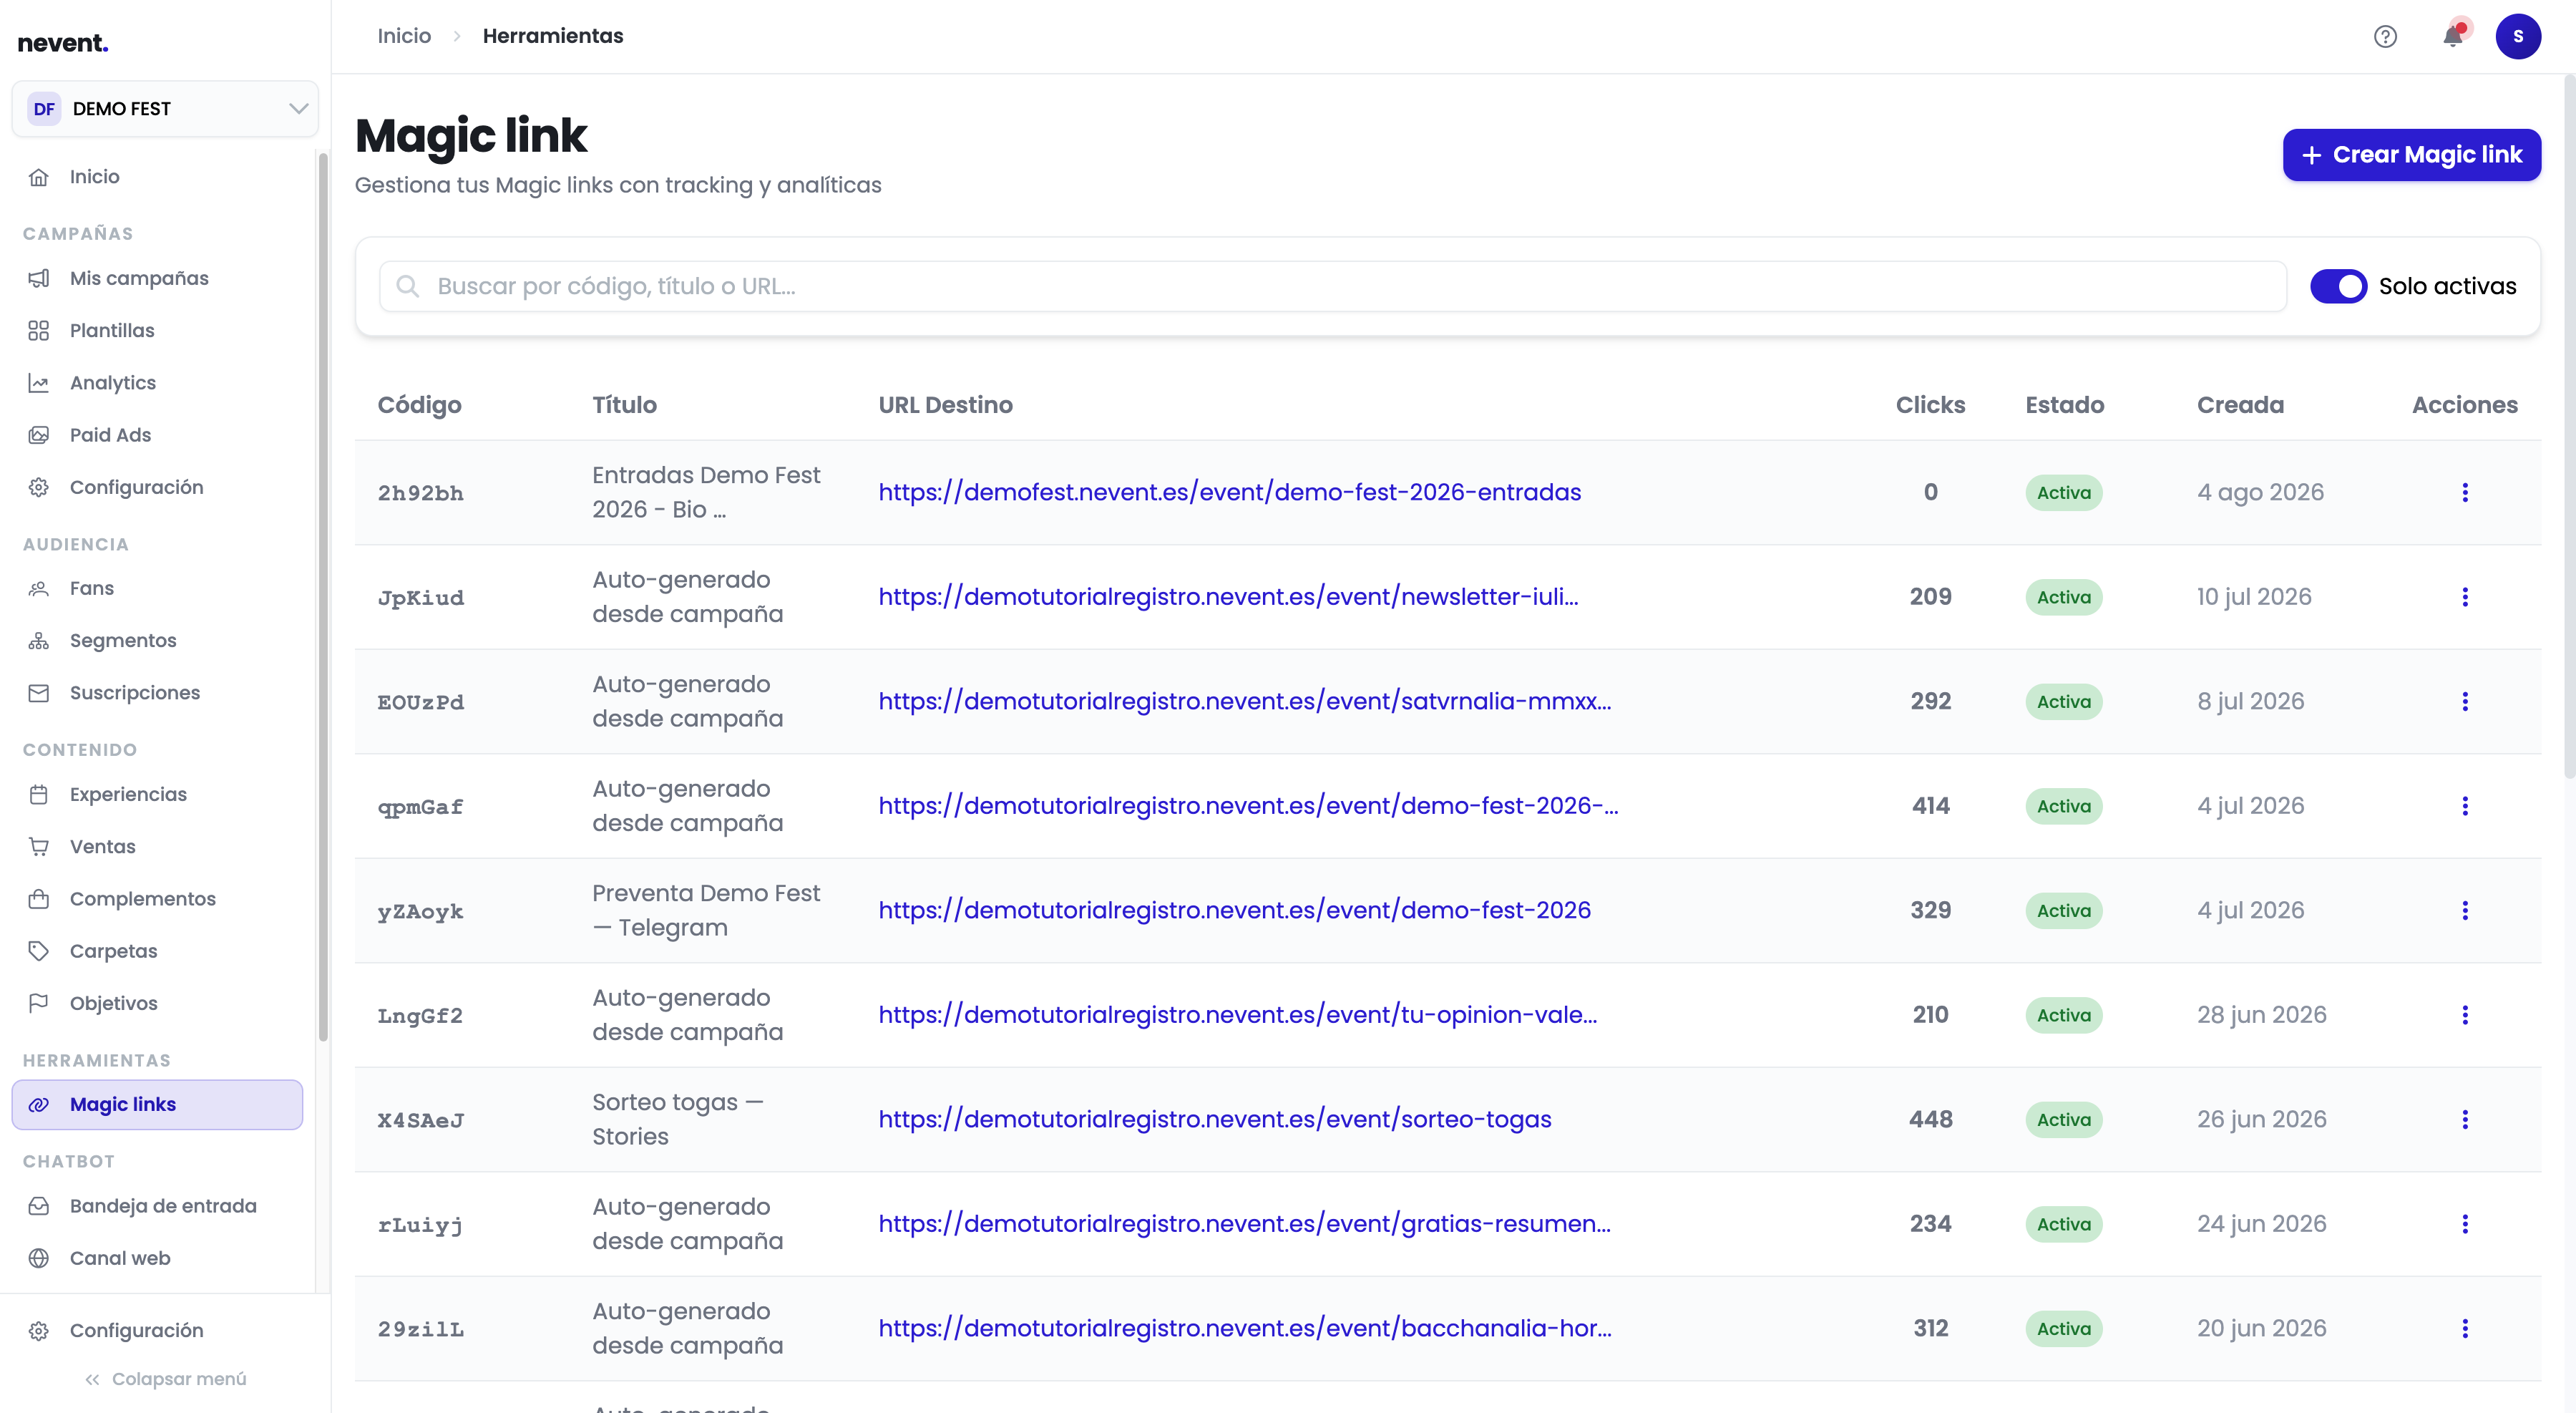The image size is (2576, 1413).
Task: Click the Suscripciones envelope icon
Action: coord(39,693)
